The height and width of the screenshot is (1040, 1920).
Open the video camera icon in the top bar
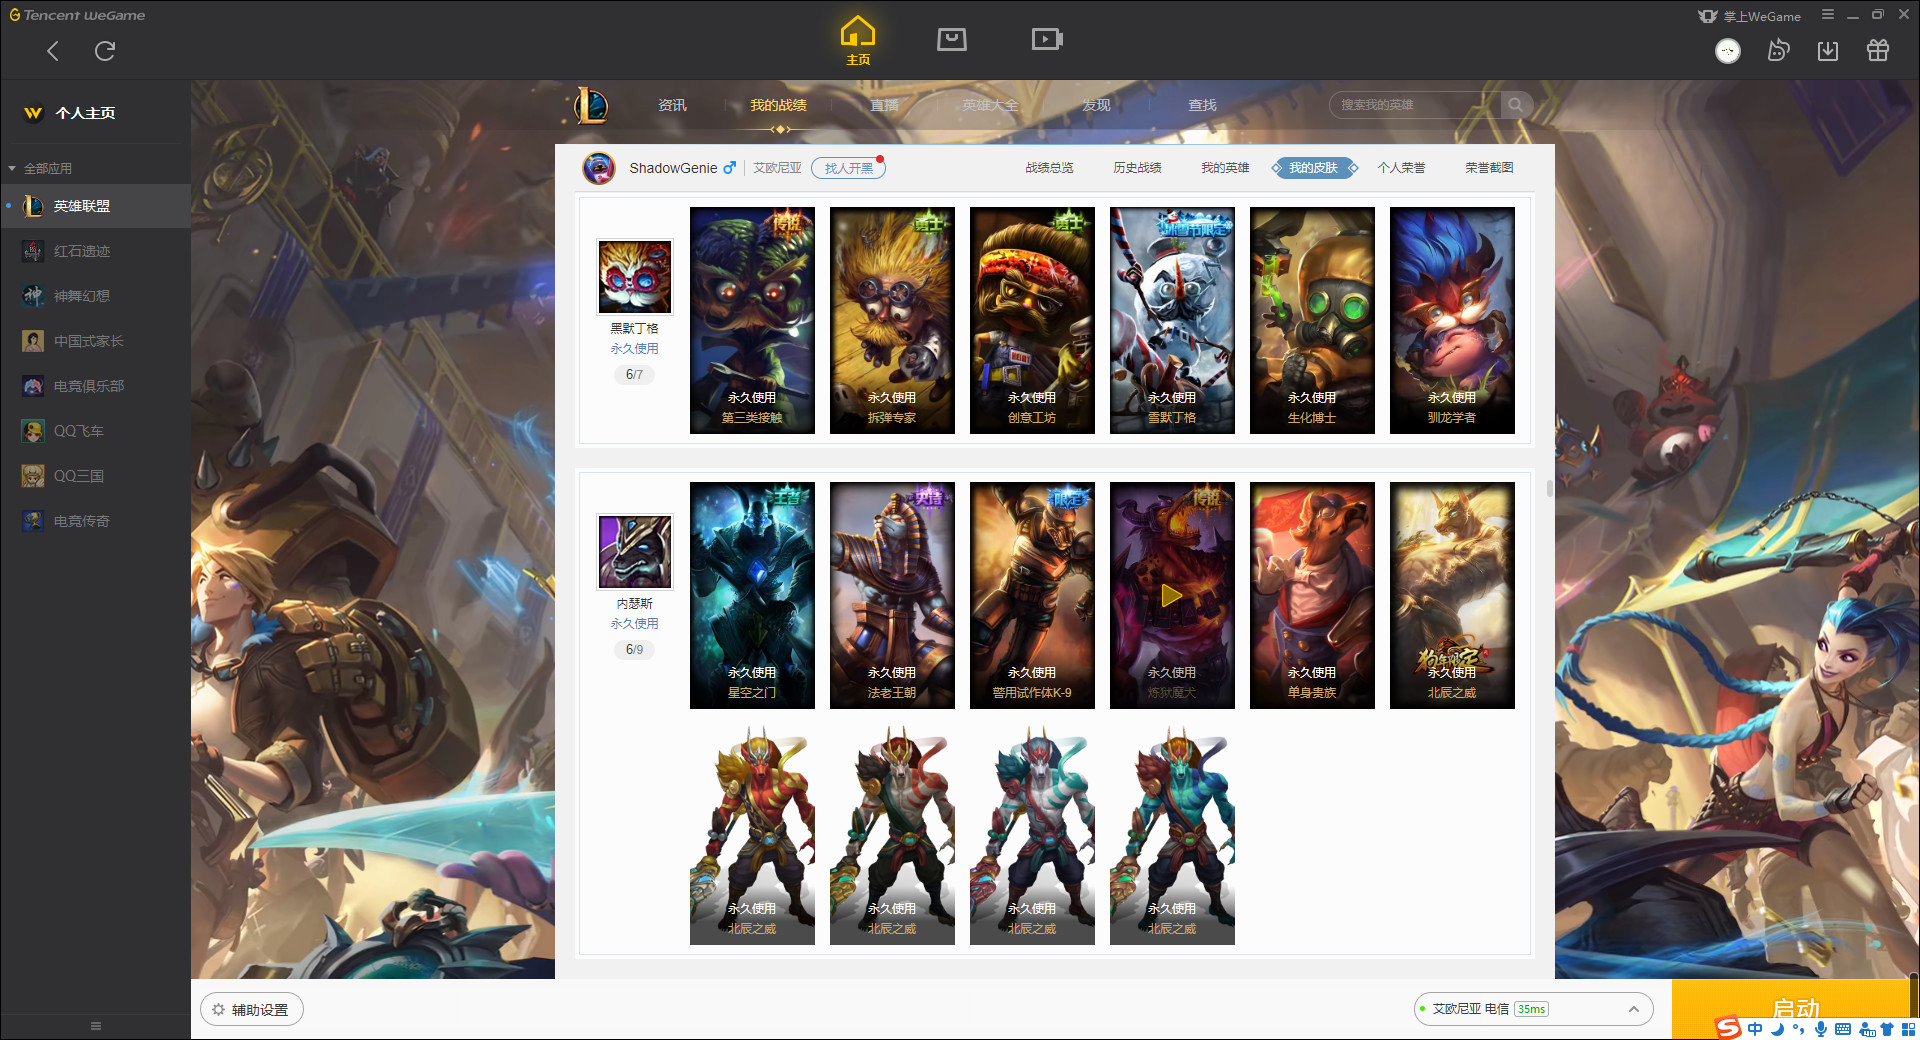(x=1047, y=39)
